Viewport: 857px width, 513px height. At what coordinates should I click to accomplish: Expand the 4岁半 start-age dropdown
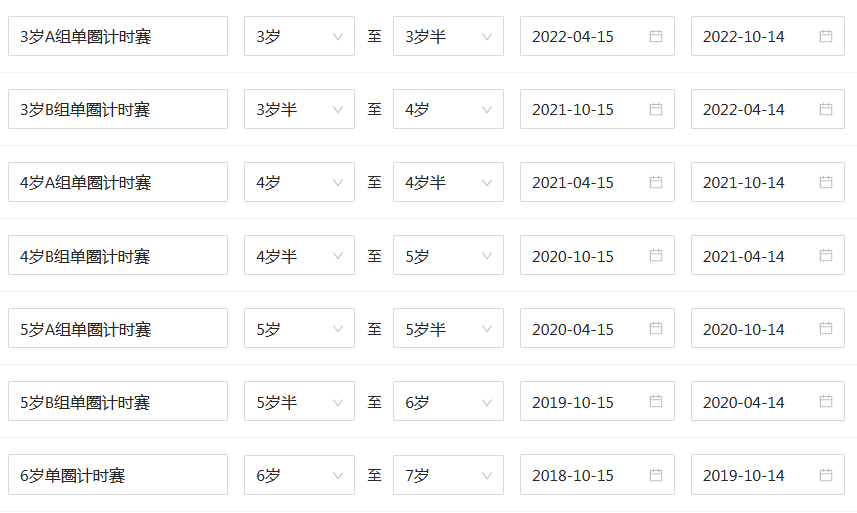(299, 256)
